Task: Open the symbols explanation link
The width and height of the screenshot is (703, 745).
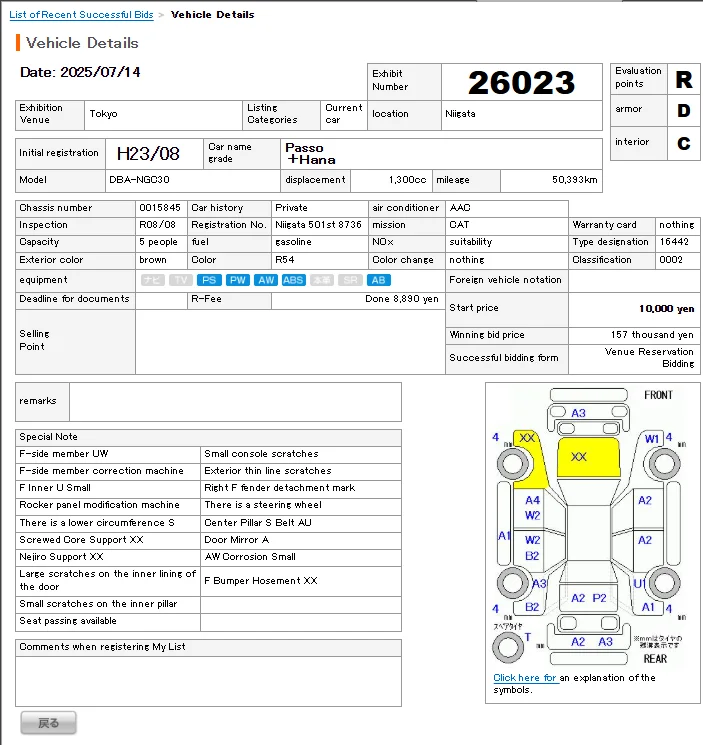Action: 525,678
